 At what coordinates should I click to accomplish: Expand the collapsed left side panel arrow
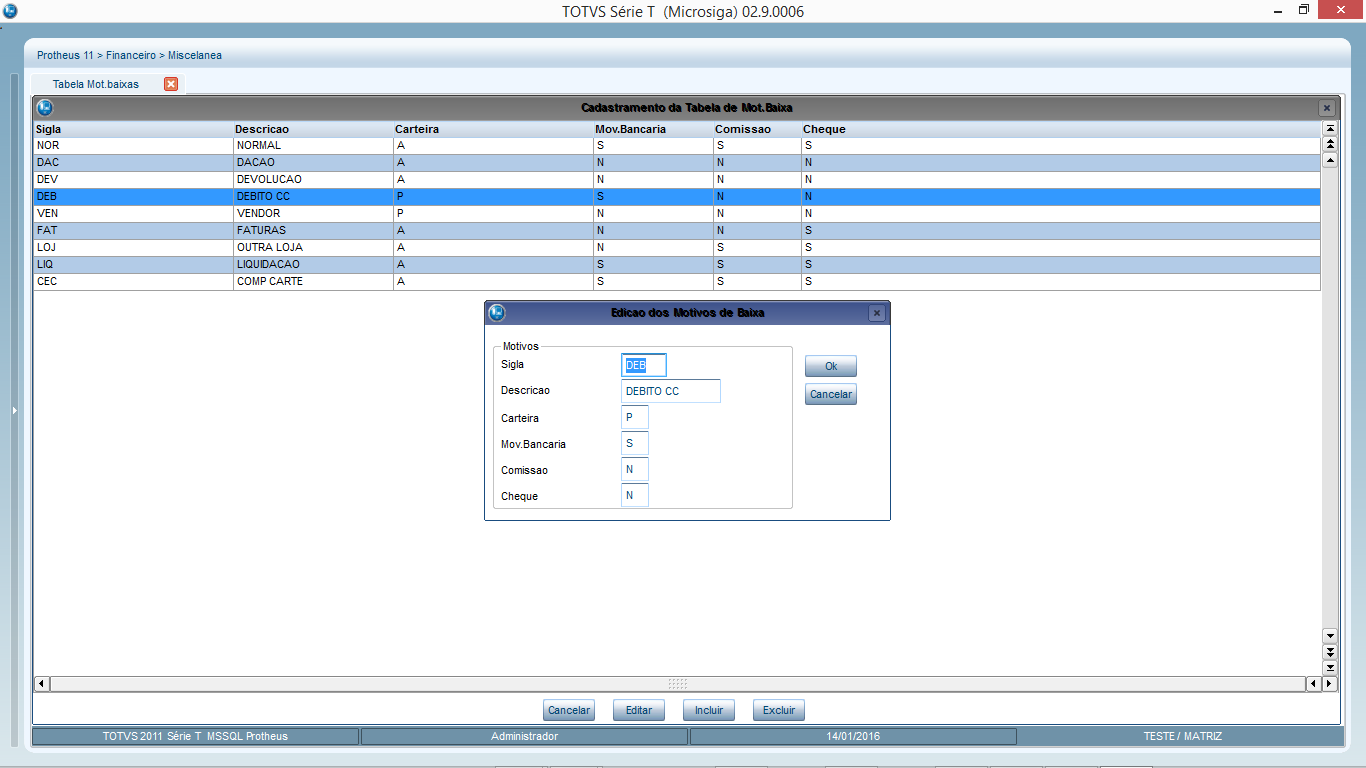coord(14,410)
